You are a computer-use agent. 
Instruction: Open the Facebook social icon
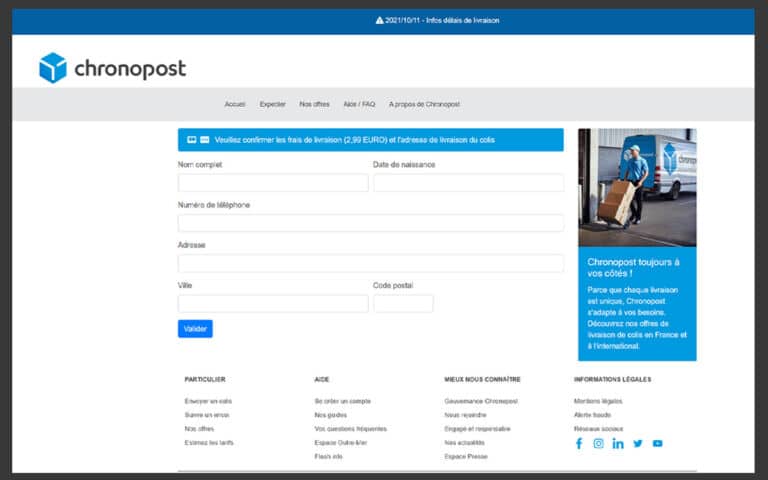click(x=579, y=443)
